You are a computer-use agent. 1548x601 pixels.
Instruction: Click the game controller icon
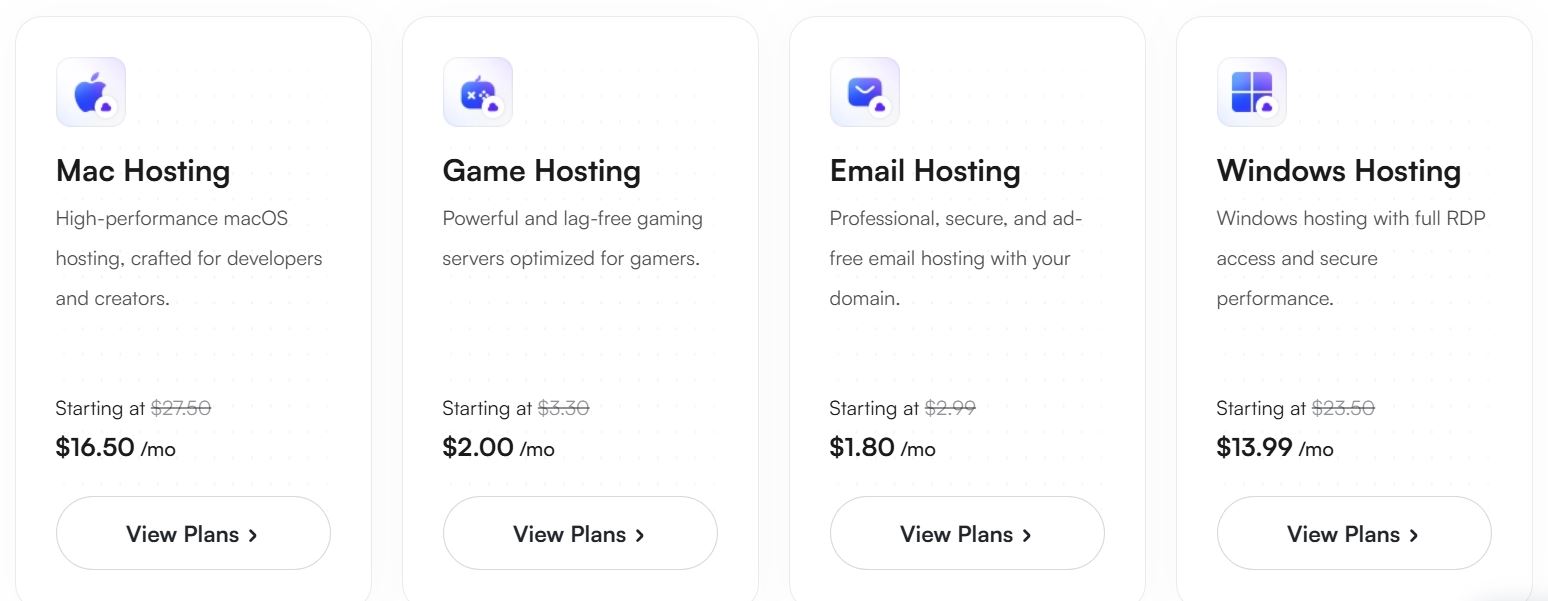pyautogui.click(x=477, y=91)
